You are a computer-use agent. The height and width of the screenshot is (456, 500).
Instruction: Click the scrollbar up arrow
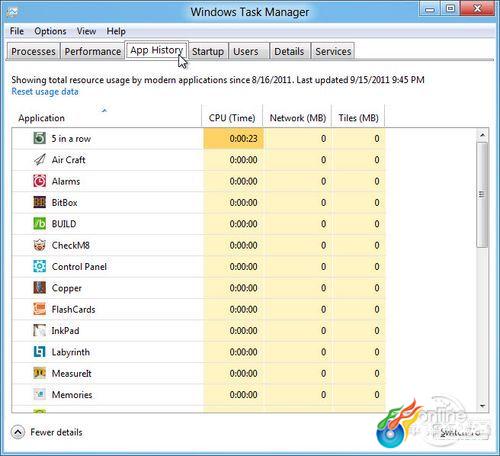coord(482,135)
